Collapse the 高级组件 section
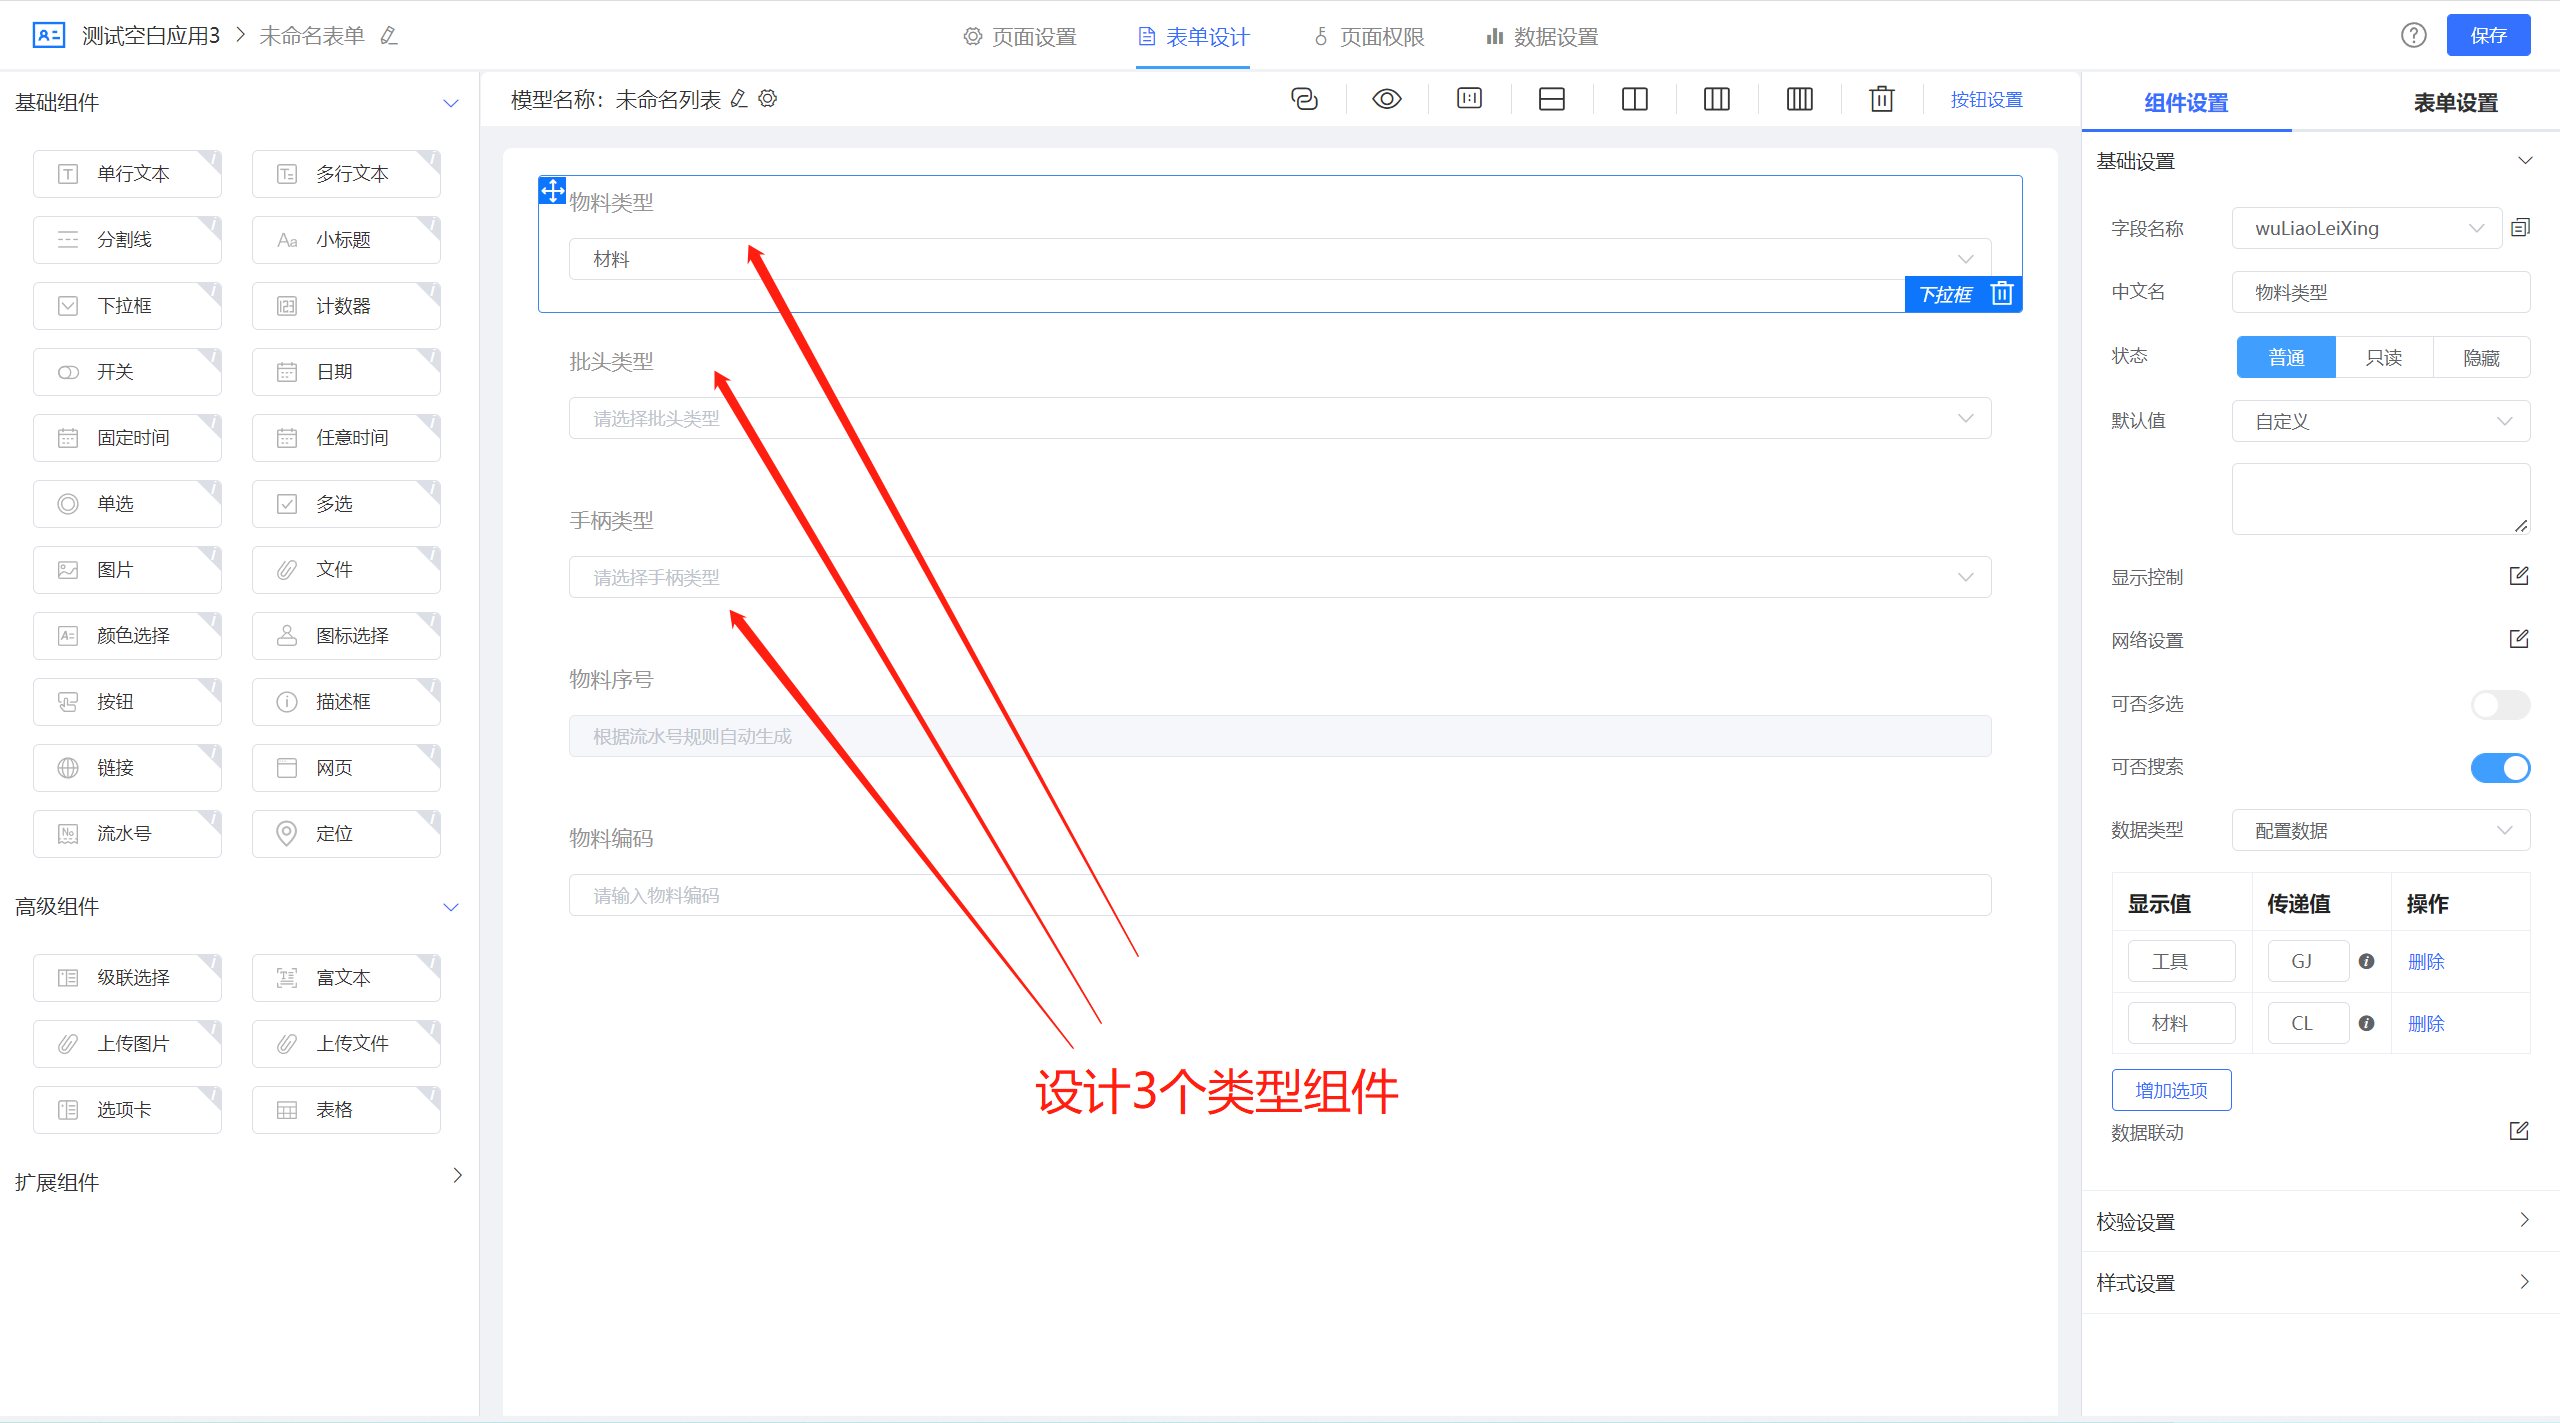 point(451,907)
